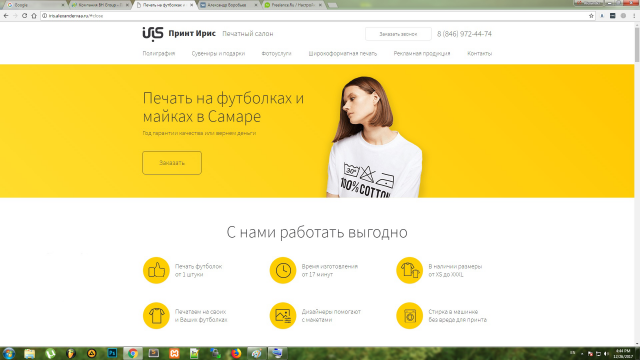Click the Печатный салон tagline
The width and height of the screenshot is (640, 360).
coord(248,33)
